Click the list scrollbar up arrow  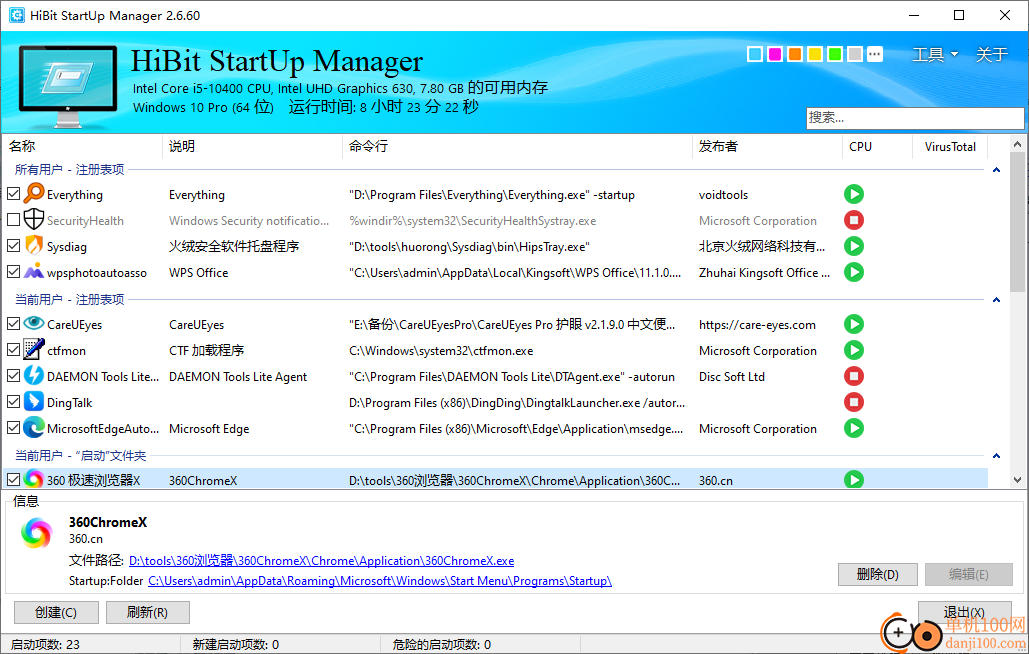pyautogui.click(x=1017, y=144)
